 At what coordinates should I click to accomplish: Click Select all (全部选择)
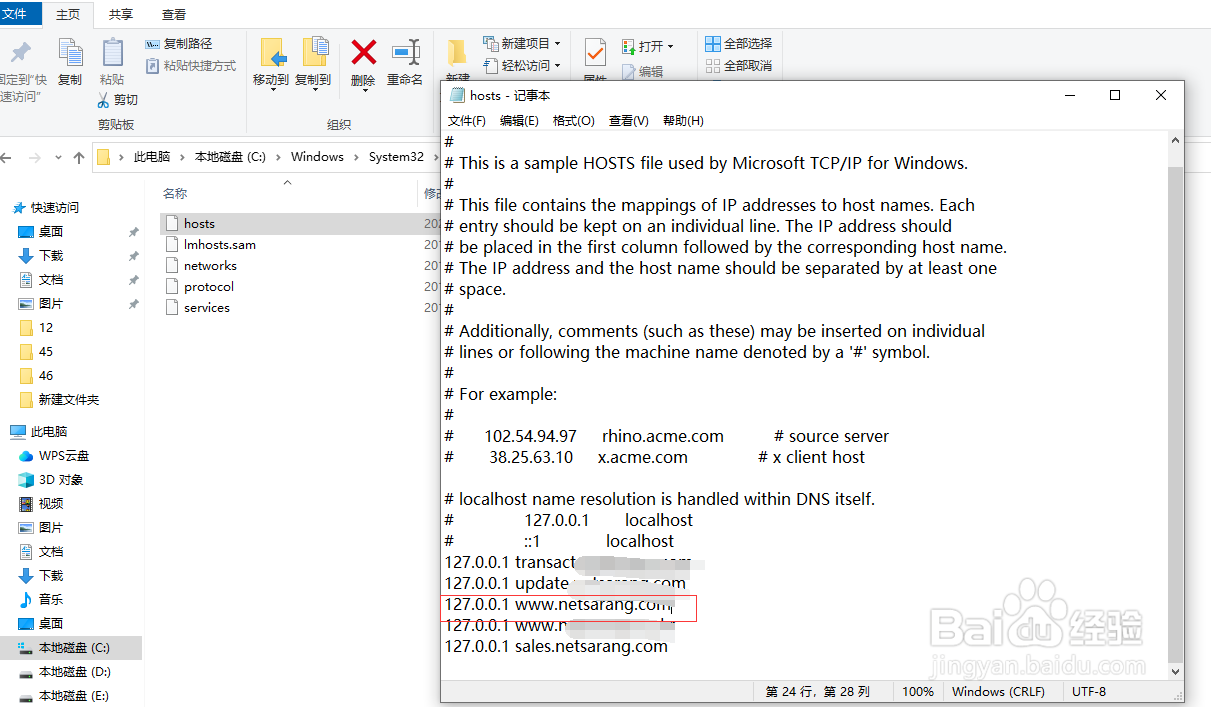[x=739, y=44]
